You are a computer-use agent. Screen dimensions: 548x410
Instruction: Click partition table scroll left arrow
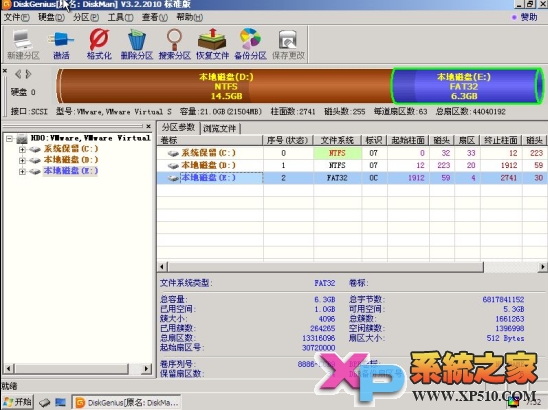click(162, 267)
